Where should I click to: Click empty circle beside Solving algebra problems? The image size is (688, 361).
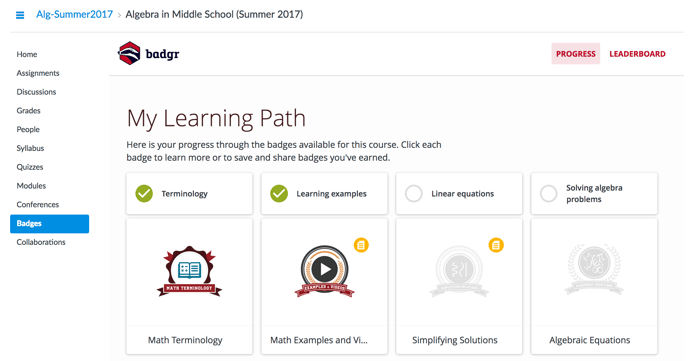548,193
